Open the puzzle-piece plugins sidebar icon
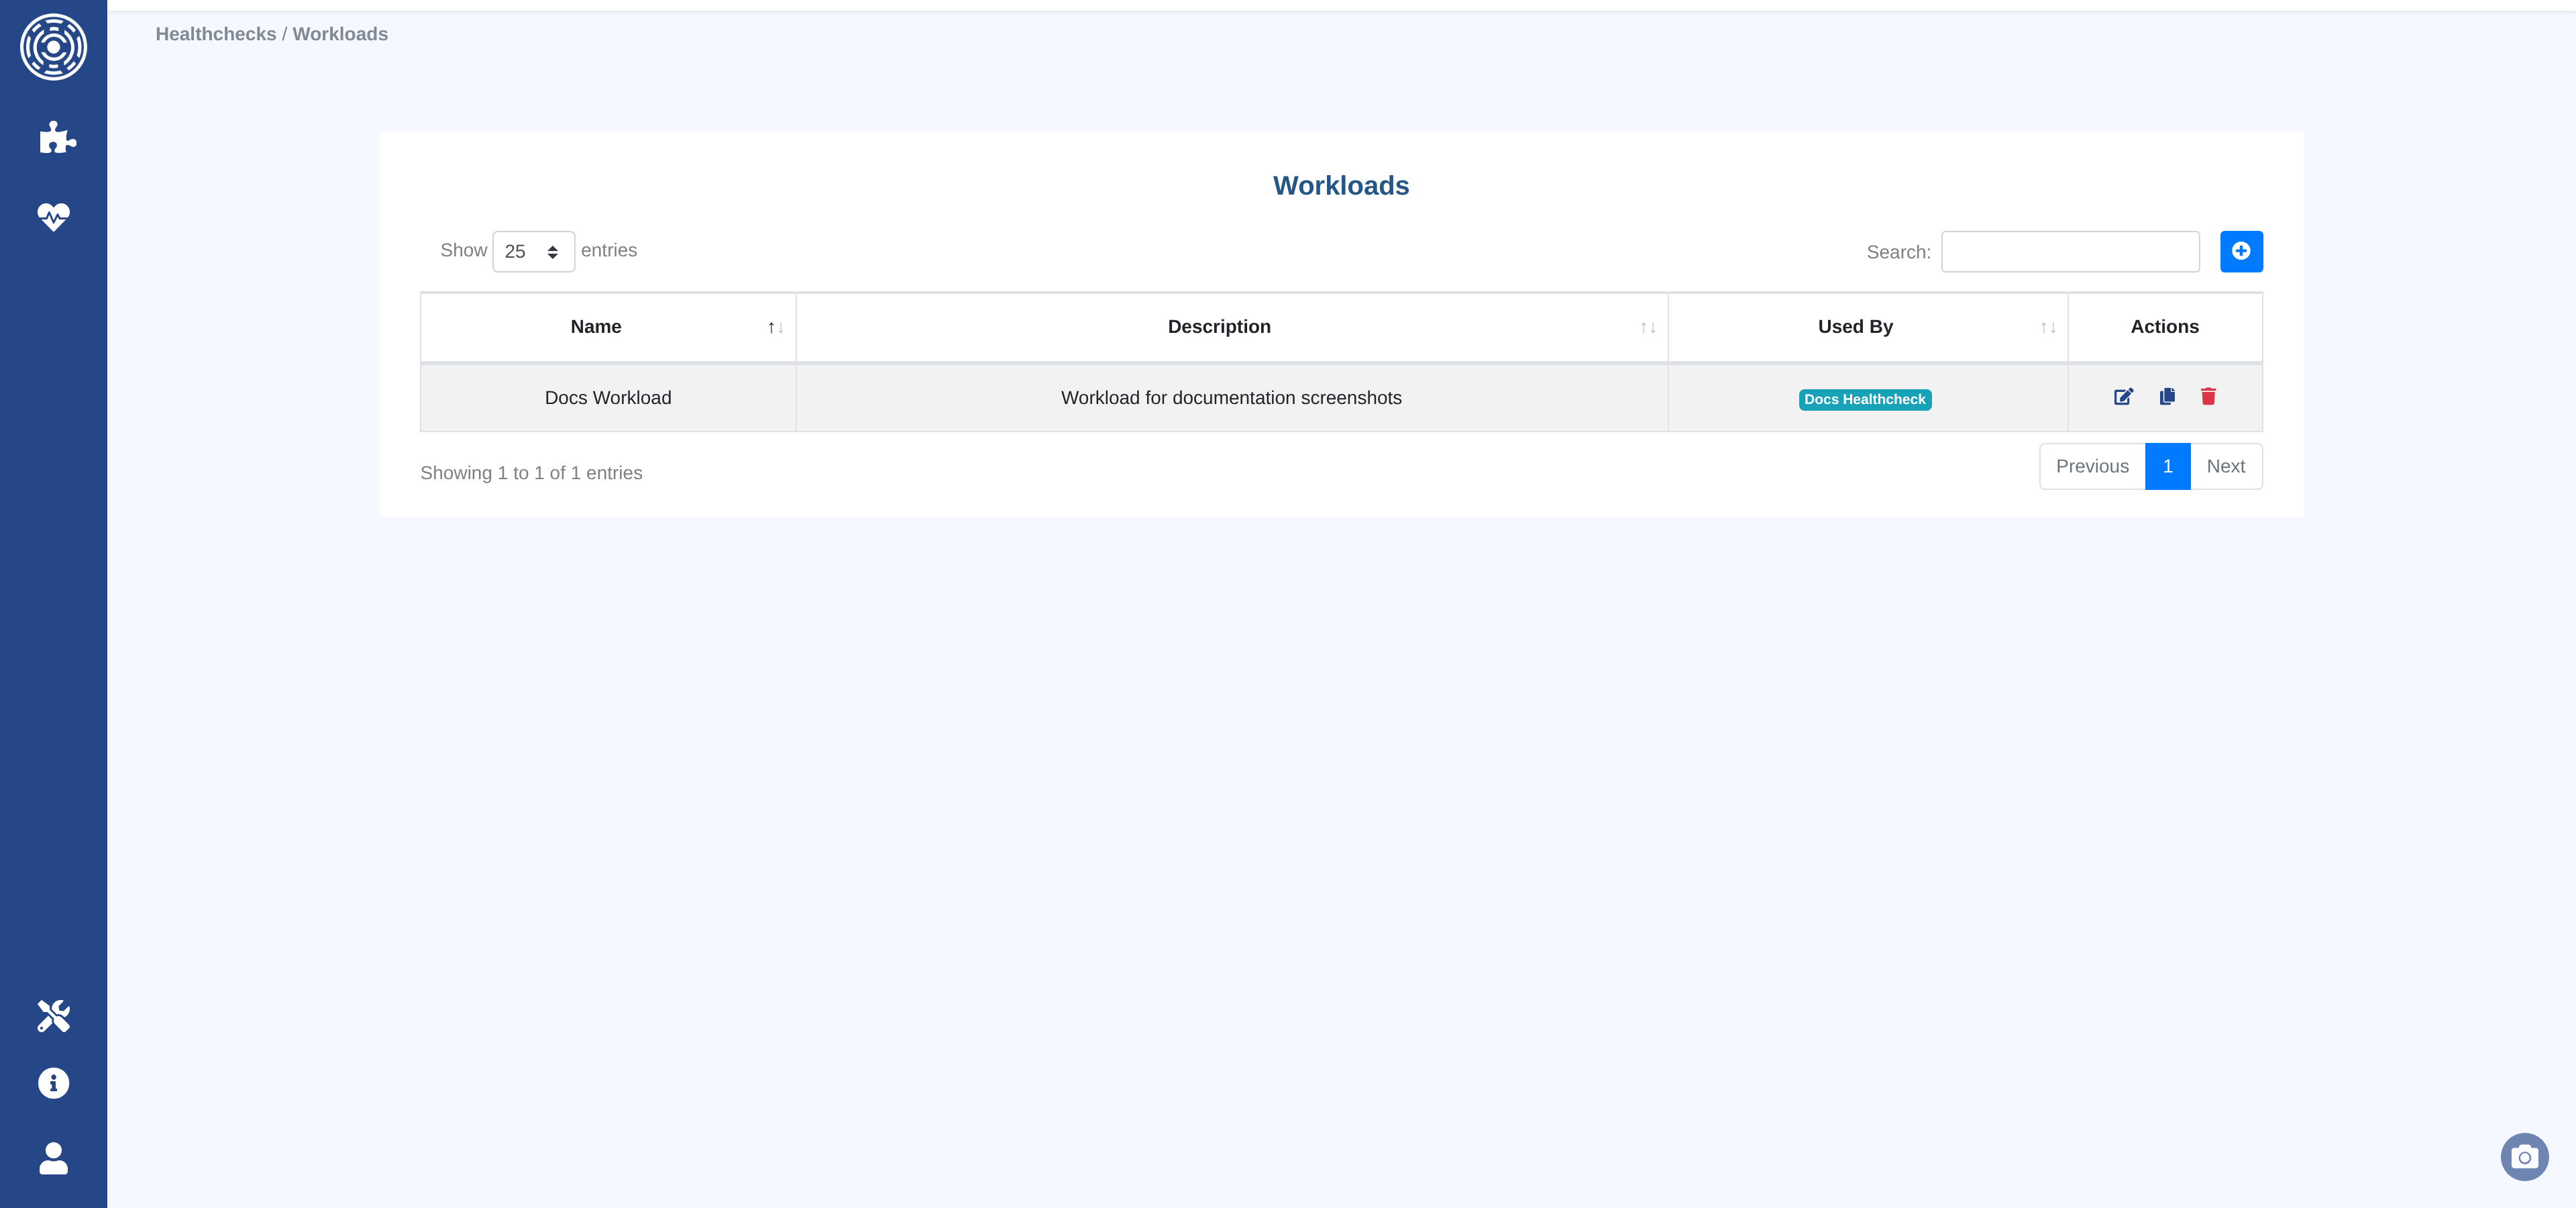The width and height of the screenshot is (2576, 1208). pyautogui.click(x=56, y=138)
